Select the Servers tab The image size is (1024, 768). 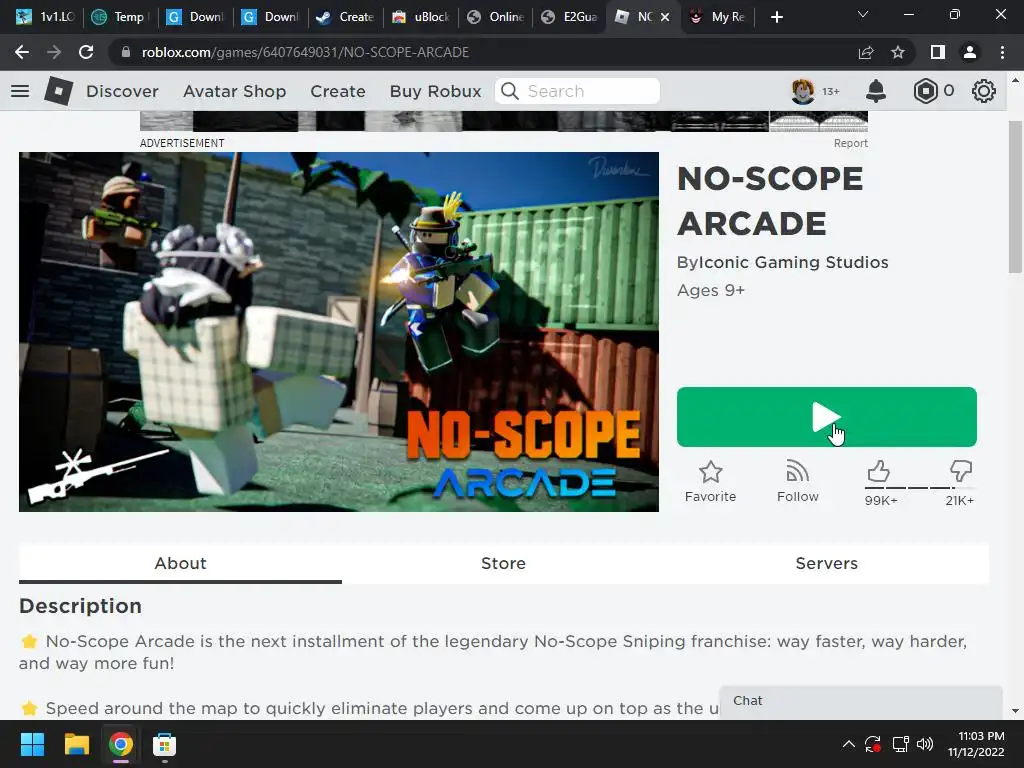[x=826, y=563]
